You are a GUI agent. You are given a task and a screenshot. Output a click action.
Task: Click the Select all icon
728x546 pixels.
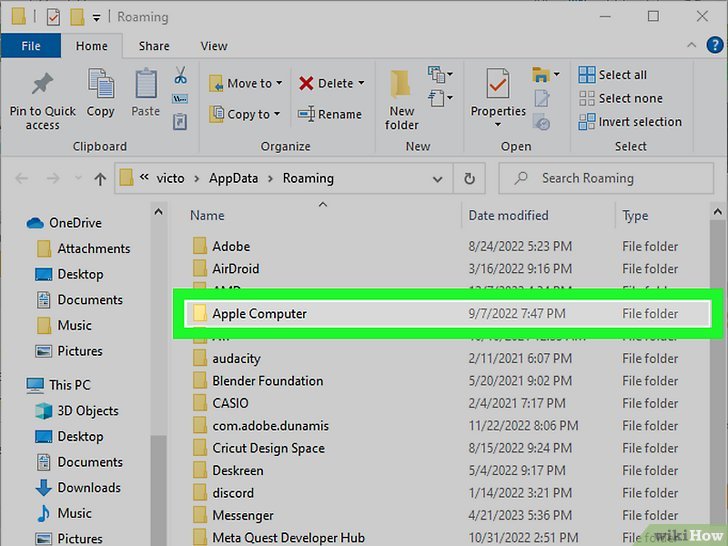[x=586, y=75]
